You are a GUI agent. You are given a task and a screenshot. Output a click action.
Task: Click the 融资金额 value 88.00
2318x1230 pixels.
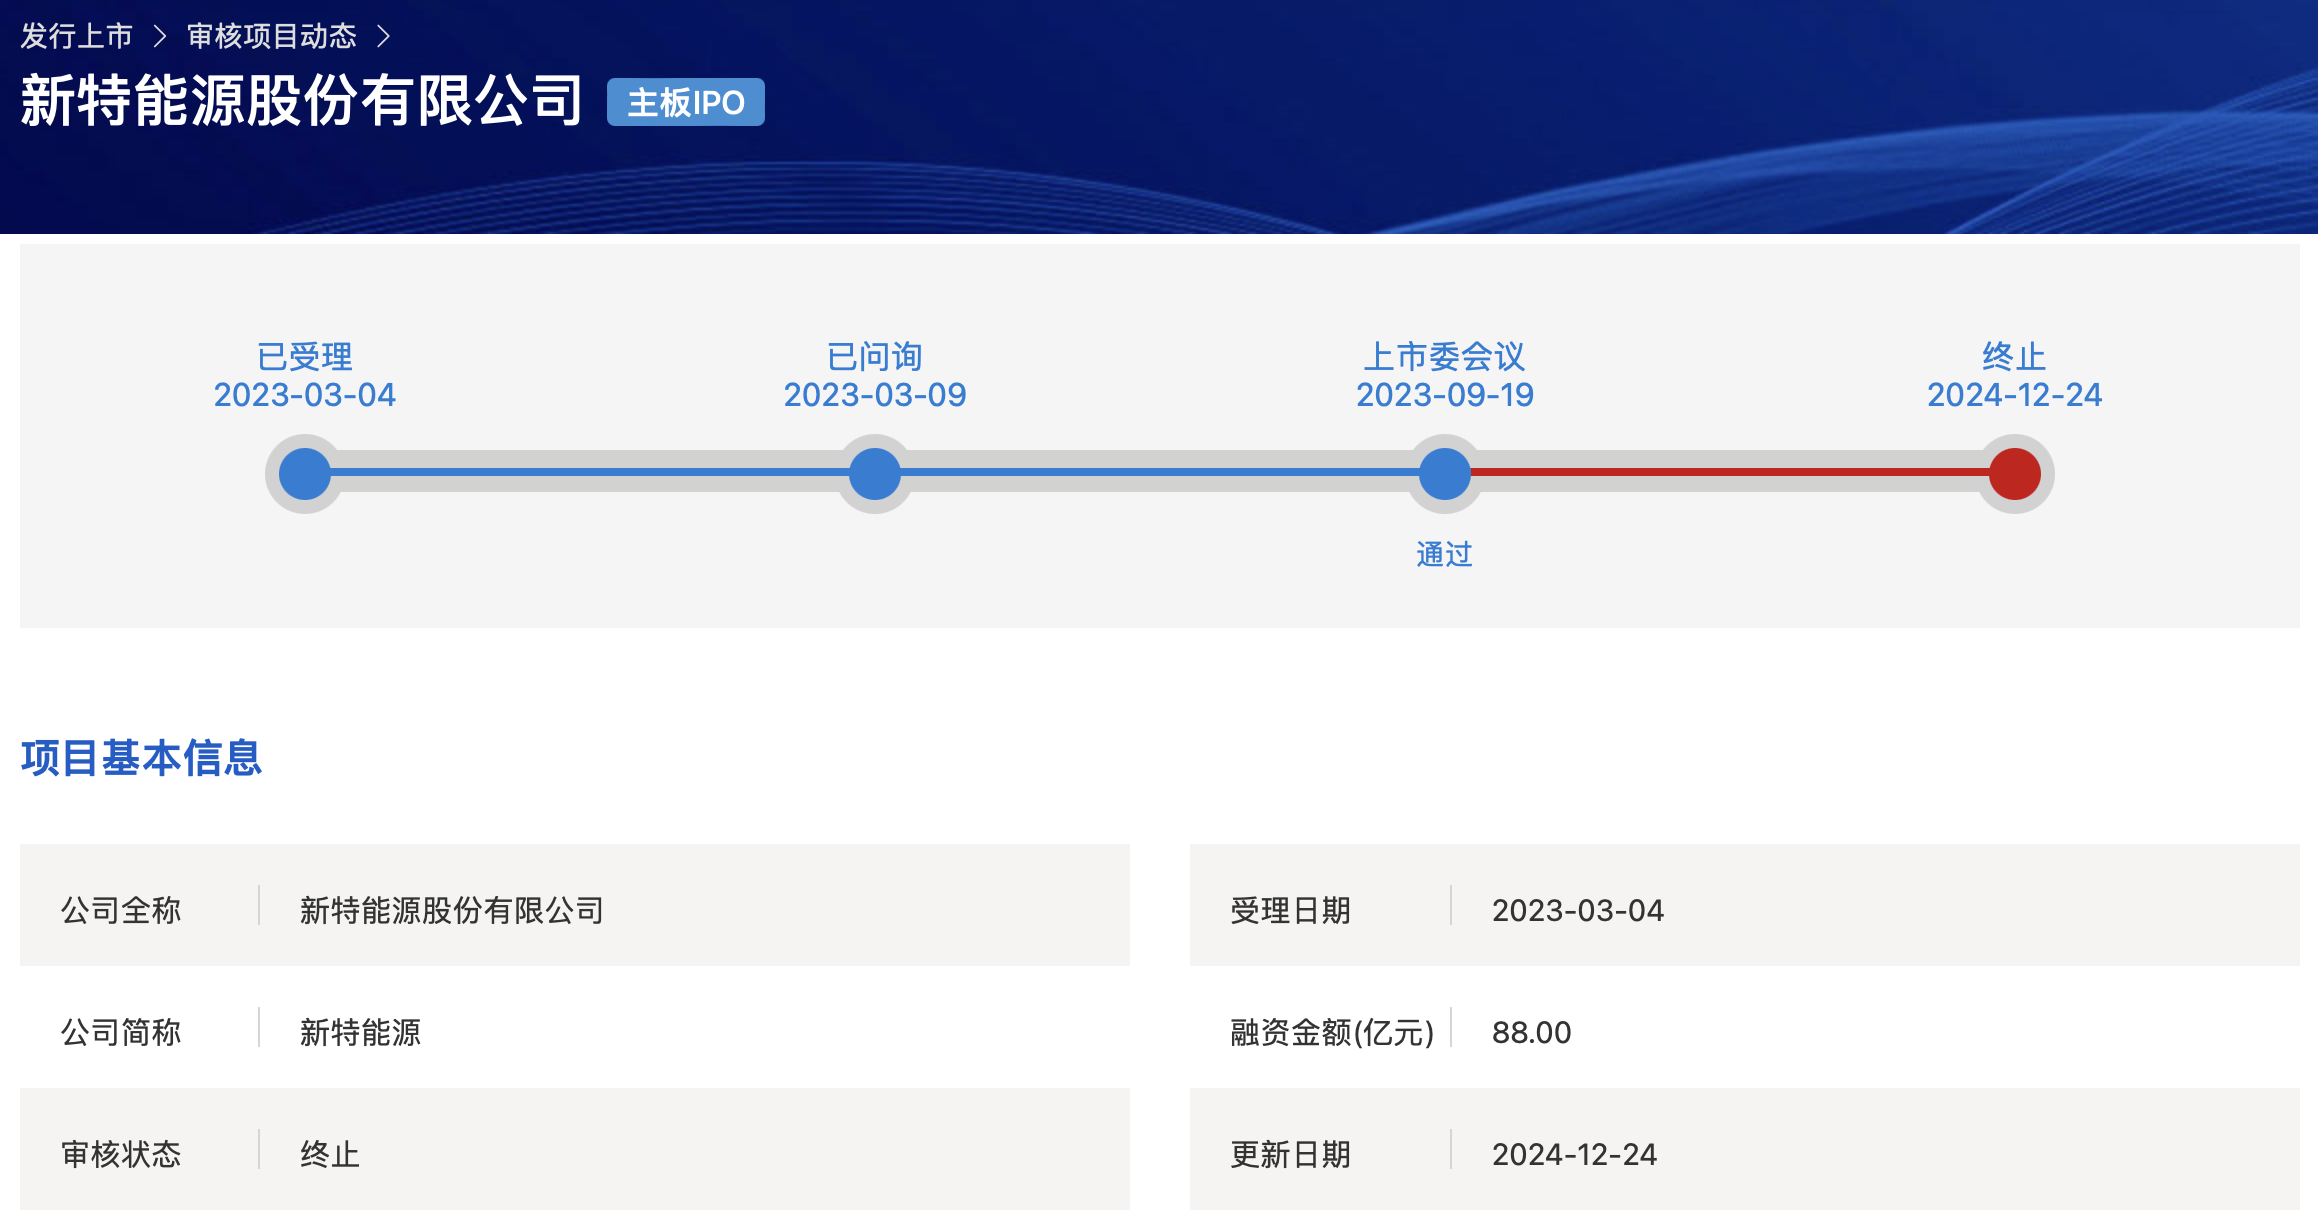(x=1531, y=1032)
